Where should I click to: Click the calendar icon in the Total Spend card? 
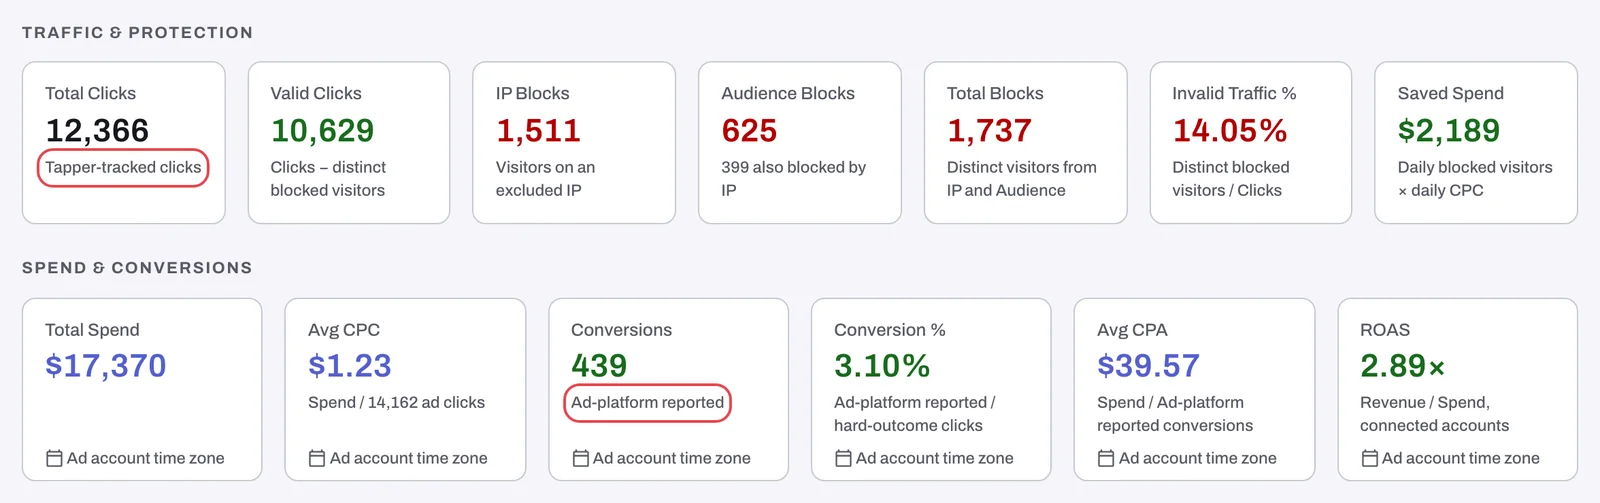(54, 458)
